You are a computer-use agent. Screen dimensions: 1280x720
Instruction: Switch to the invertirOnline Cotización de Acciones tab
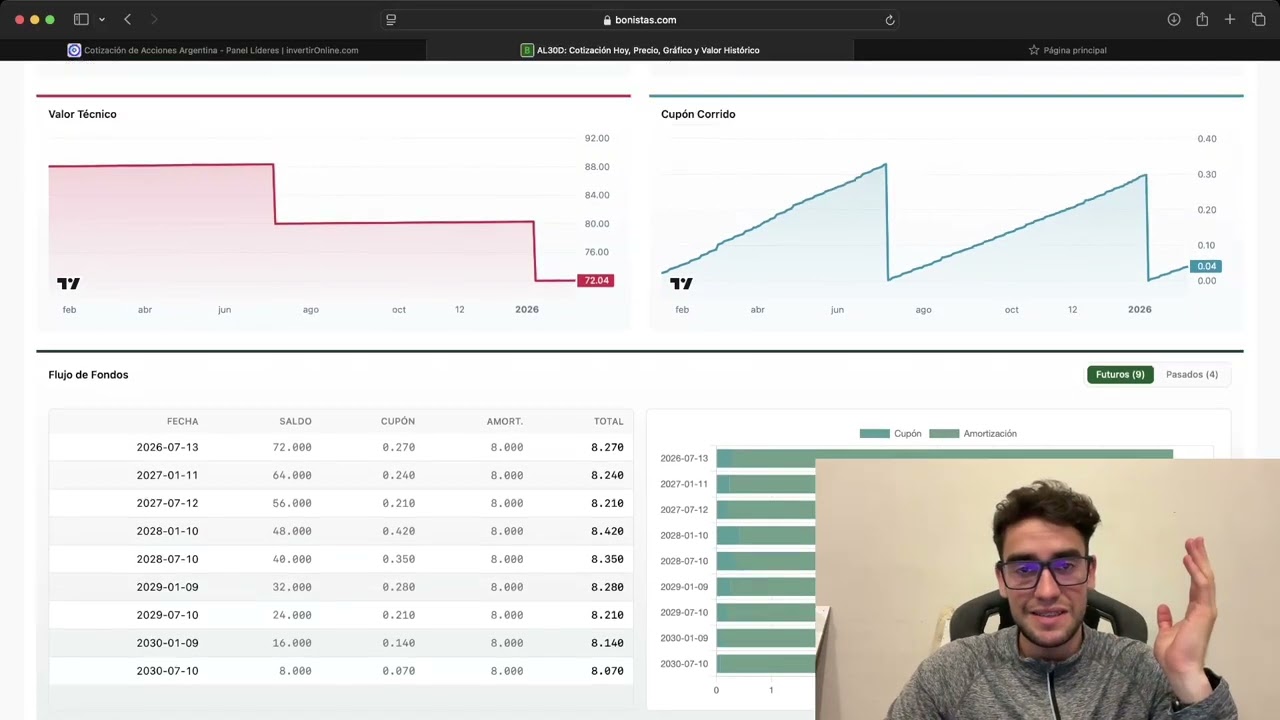[x=213, y=50]
